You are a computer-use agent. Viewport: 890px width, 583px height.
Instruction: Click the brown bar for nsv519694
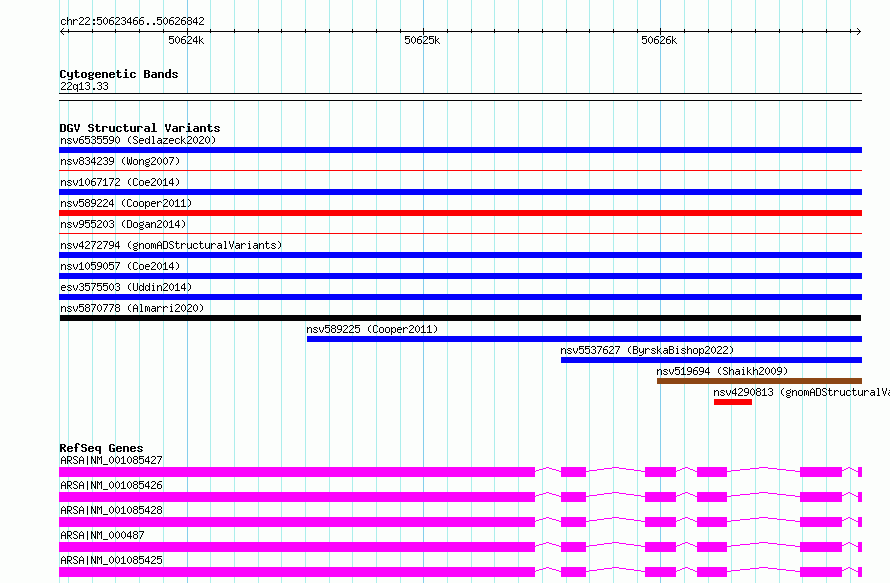pyautogui.click(x=759, y=381)
